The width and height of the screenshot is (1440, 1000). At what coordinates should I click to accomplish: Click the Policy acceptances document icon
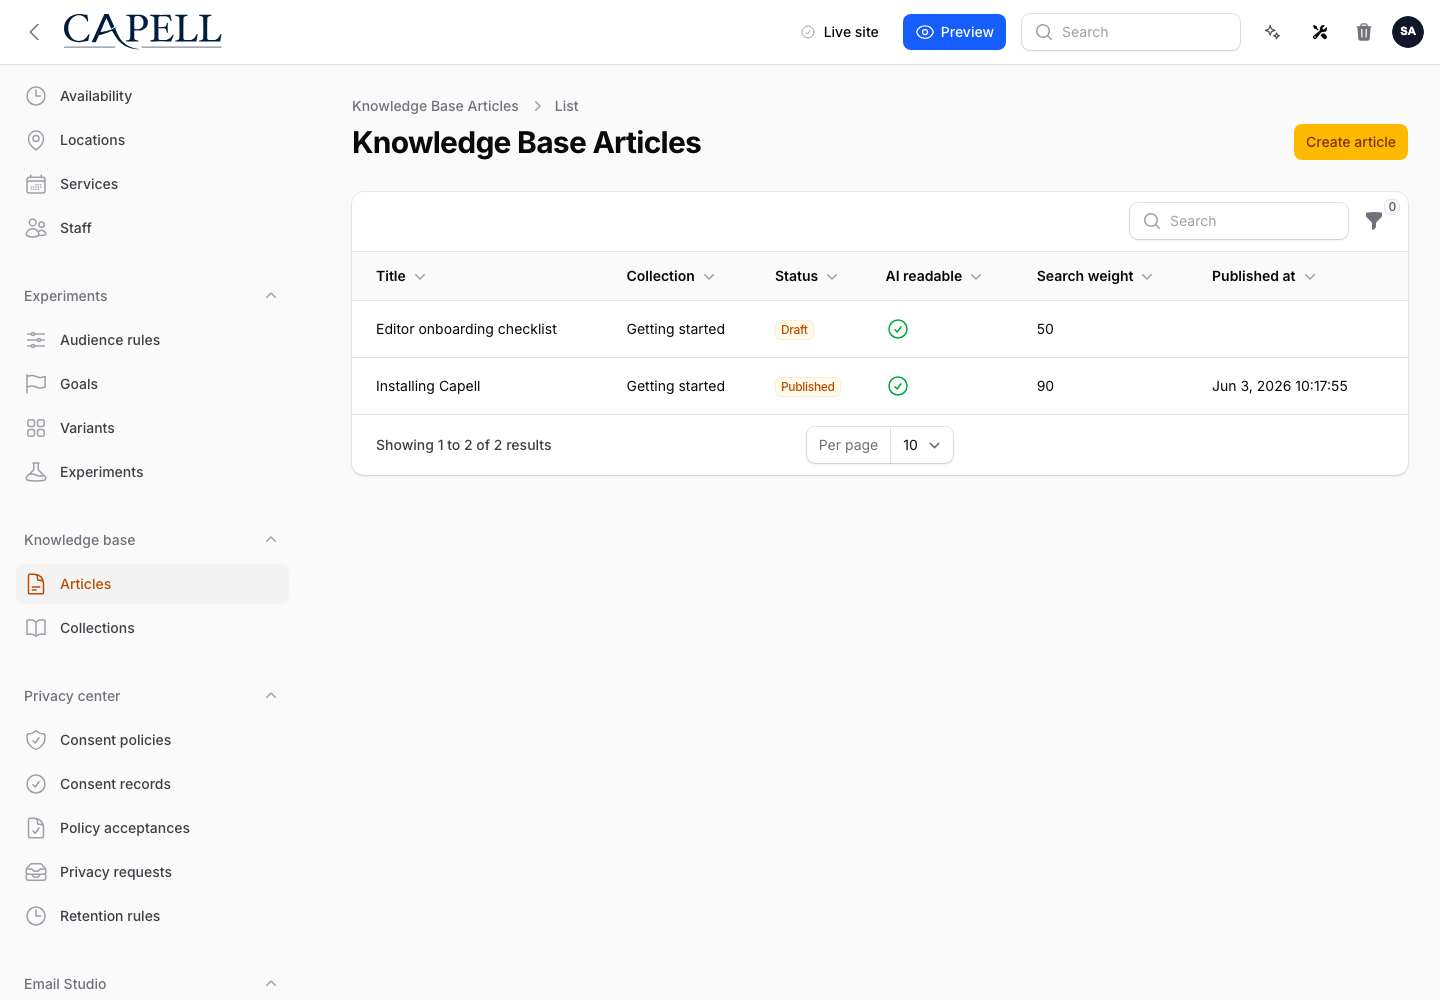point(36,828)
